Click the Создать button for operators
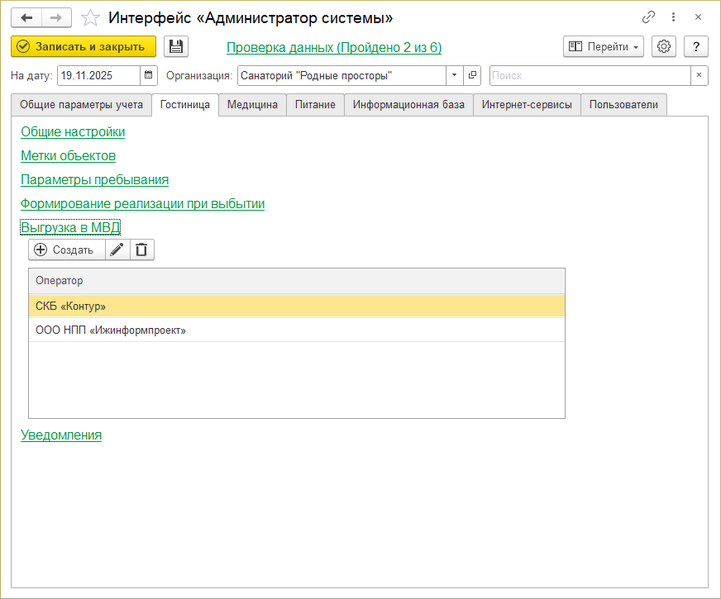This screenshot has height=599, width=721. click(65, 250)
